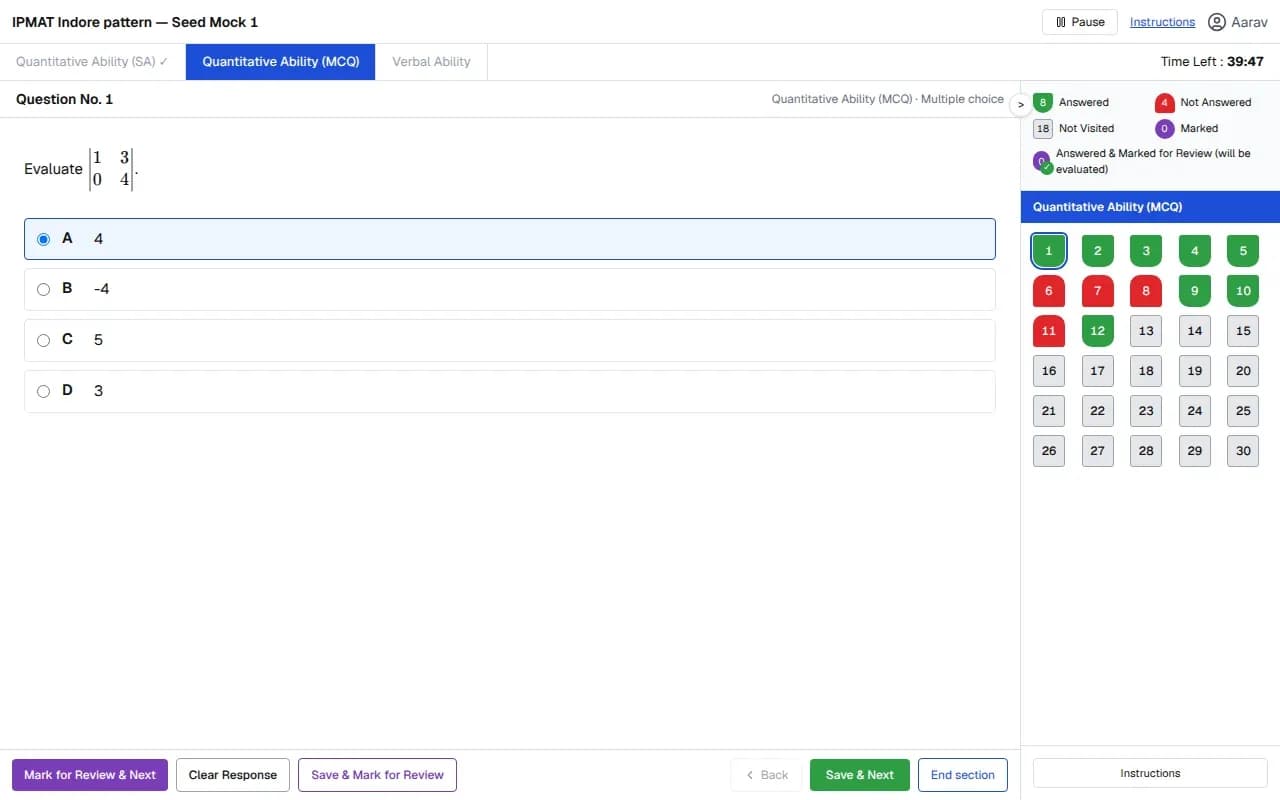Click the purple Marked count badge
This screenshot has height=800, width=1280.
point(1164,128)
